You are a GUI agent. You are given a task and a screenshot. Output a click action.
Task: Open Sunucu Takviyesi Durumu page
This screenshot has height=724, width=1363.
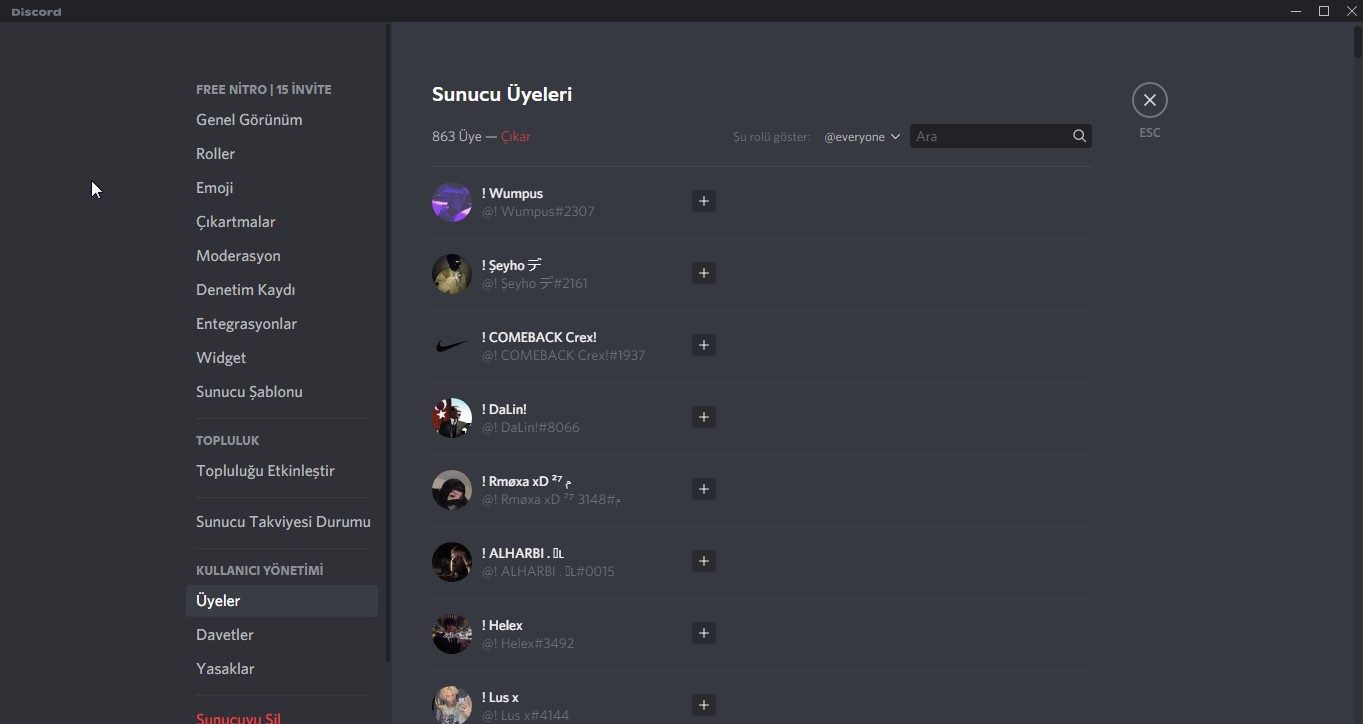pos(283,522)
